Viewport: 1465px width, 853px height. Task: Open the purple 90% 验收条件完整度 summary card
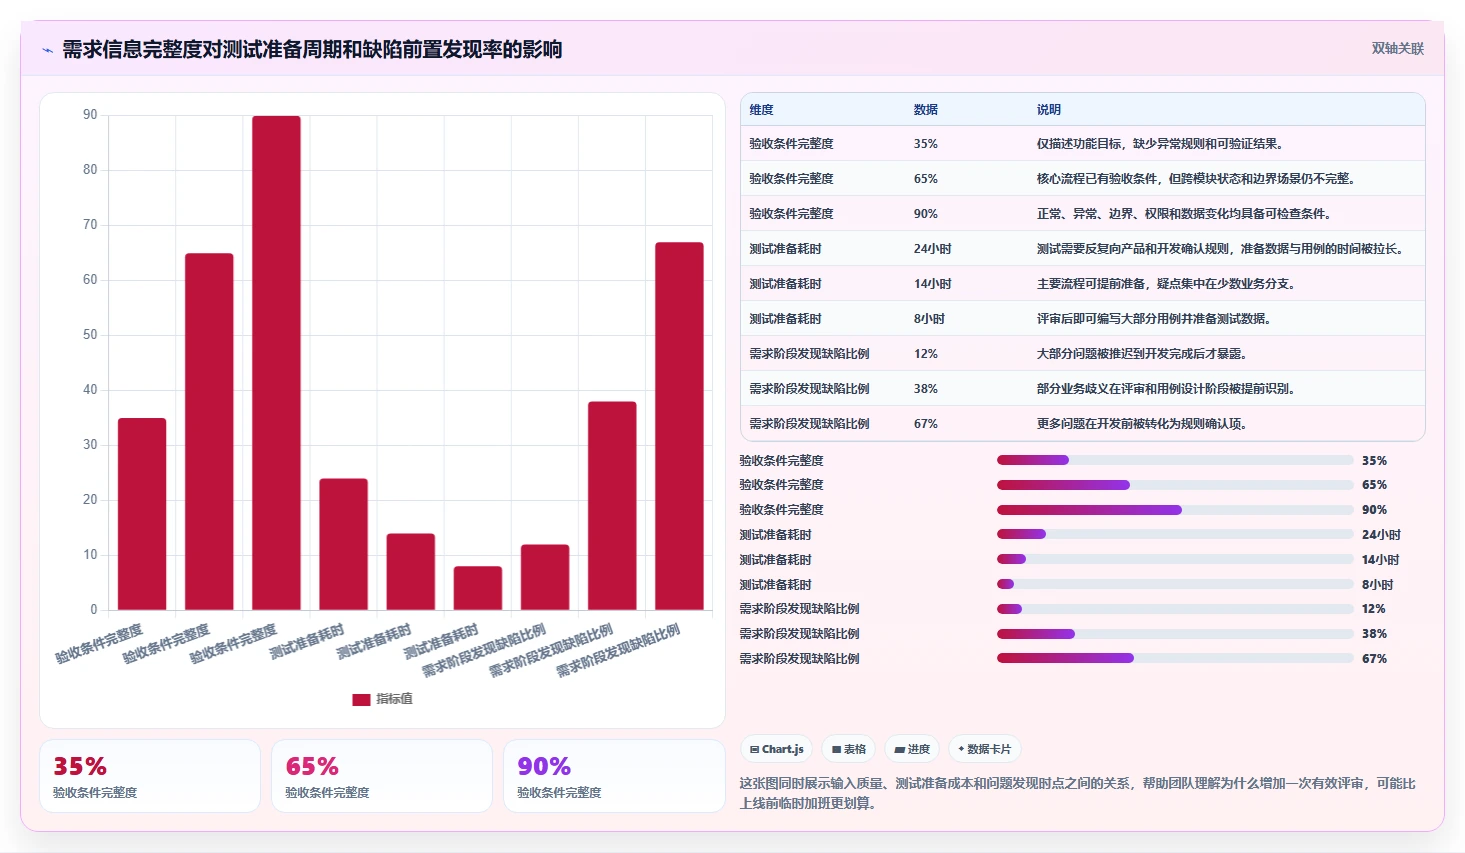point(614,776)
